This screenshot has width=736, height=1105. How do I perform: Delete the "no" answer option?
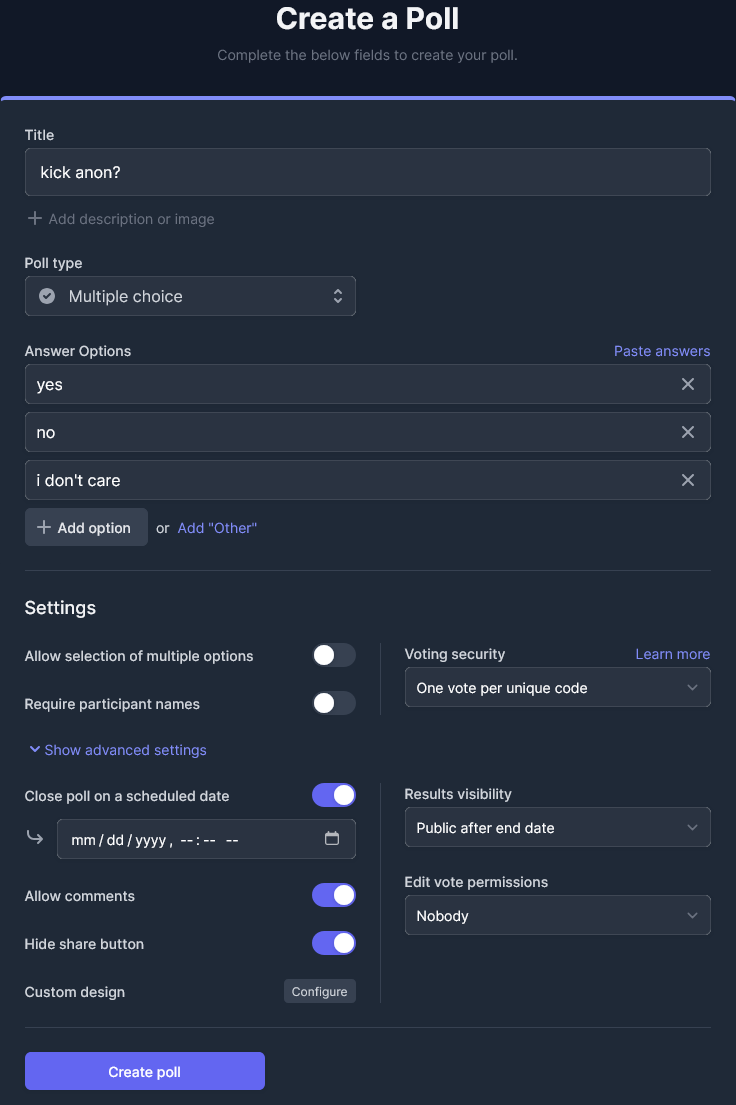pos(688,432)
